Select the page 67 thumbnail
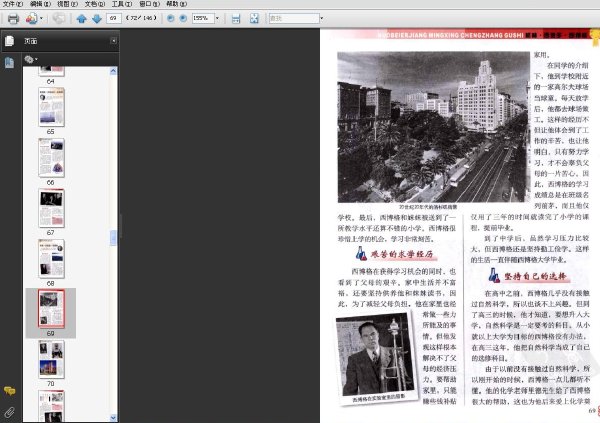This screenshot has height=423, width=600. (x=51, y=208)
